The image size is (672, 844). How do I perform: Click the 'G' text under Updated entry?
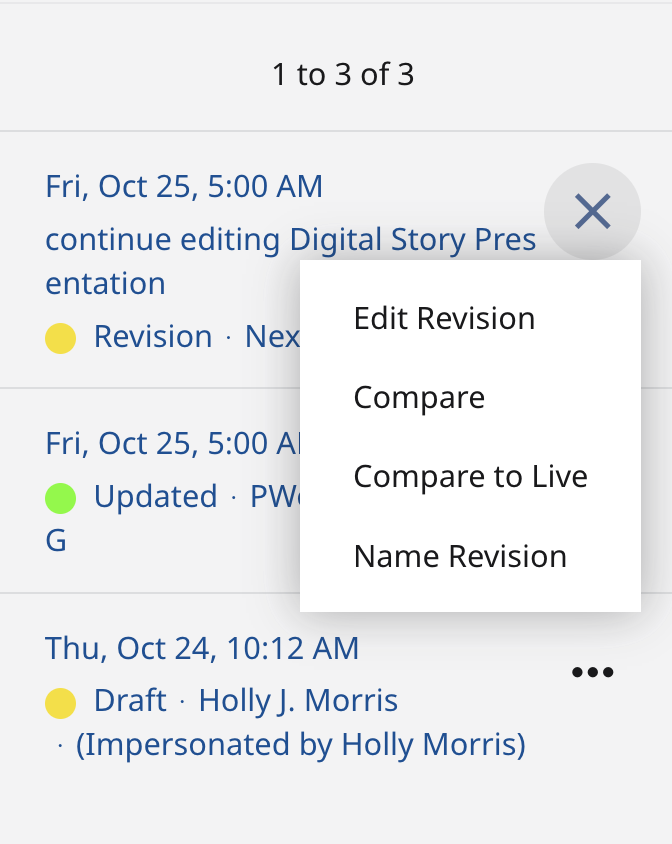click(x=56, y=541)
